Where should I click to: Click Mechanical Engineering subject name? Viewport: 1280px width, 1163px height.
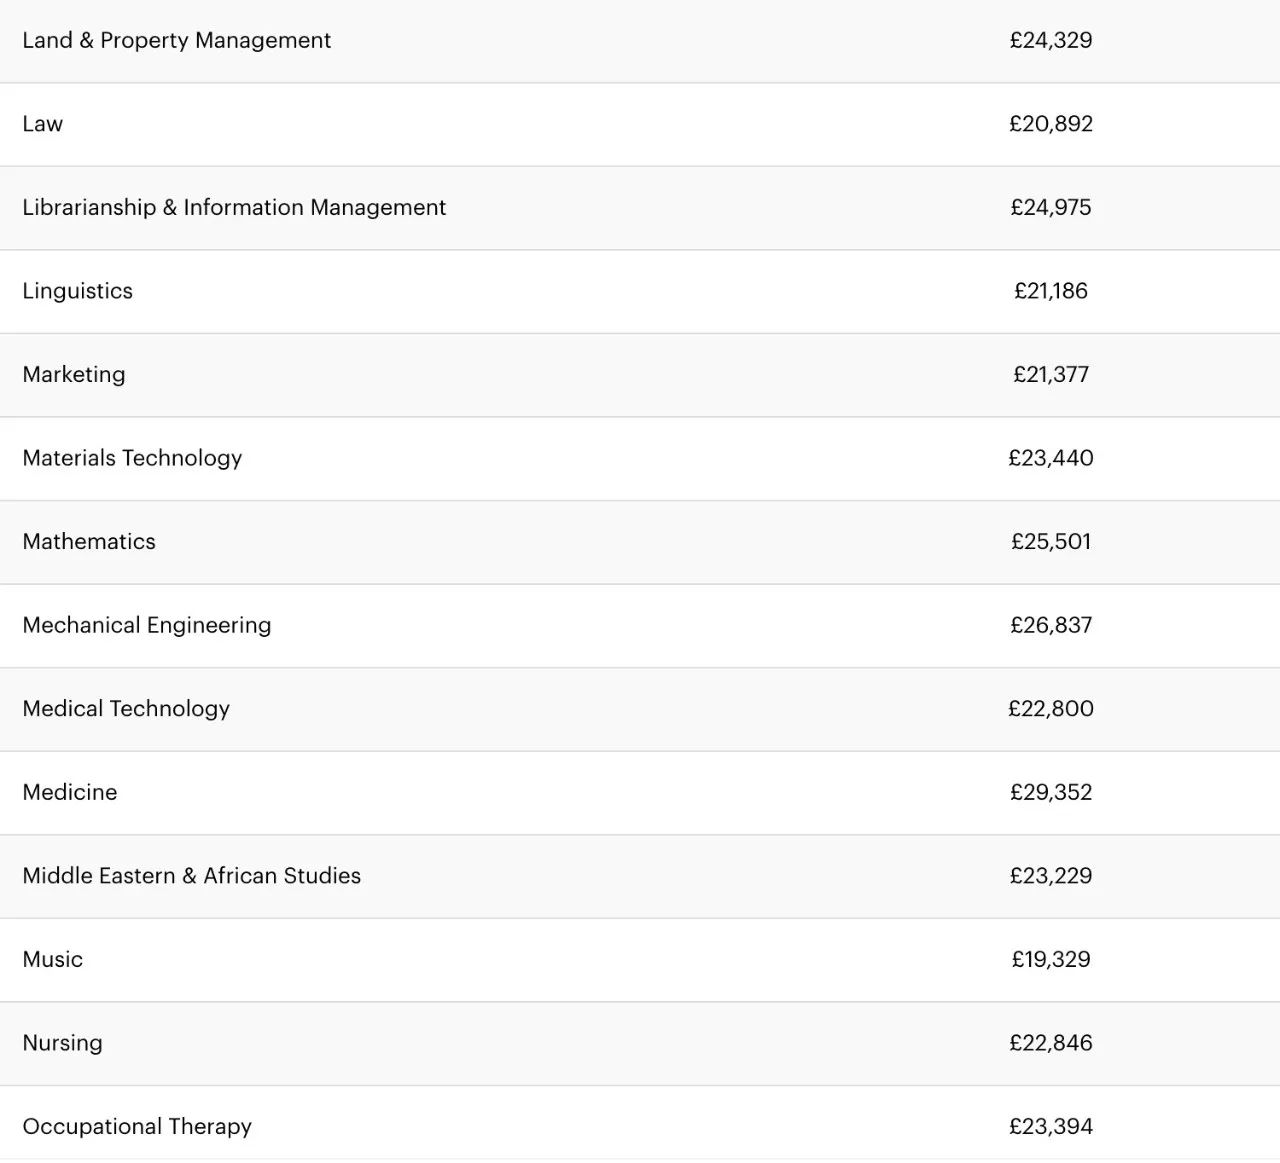pyautogui.click(x=147, y=625)
